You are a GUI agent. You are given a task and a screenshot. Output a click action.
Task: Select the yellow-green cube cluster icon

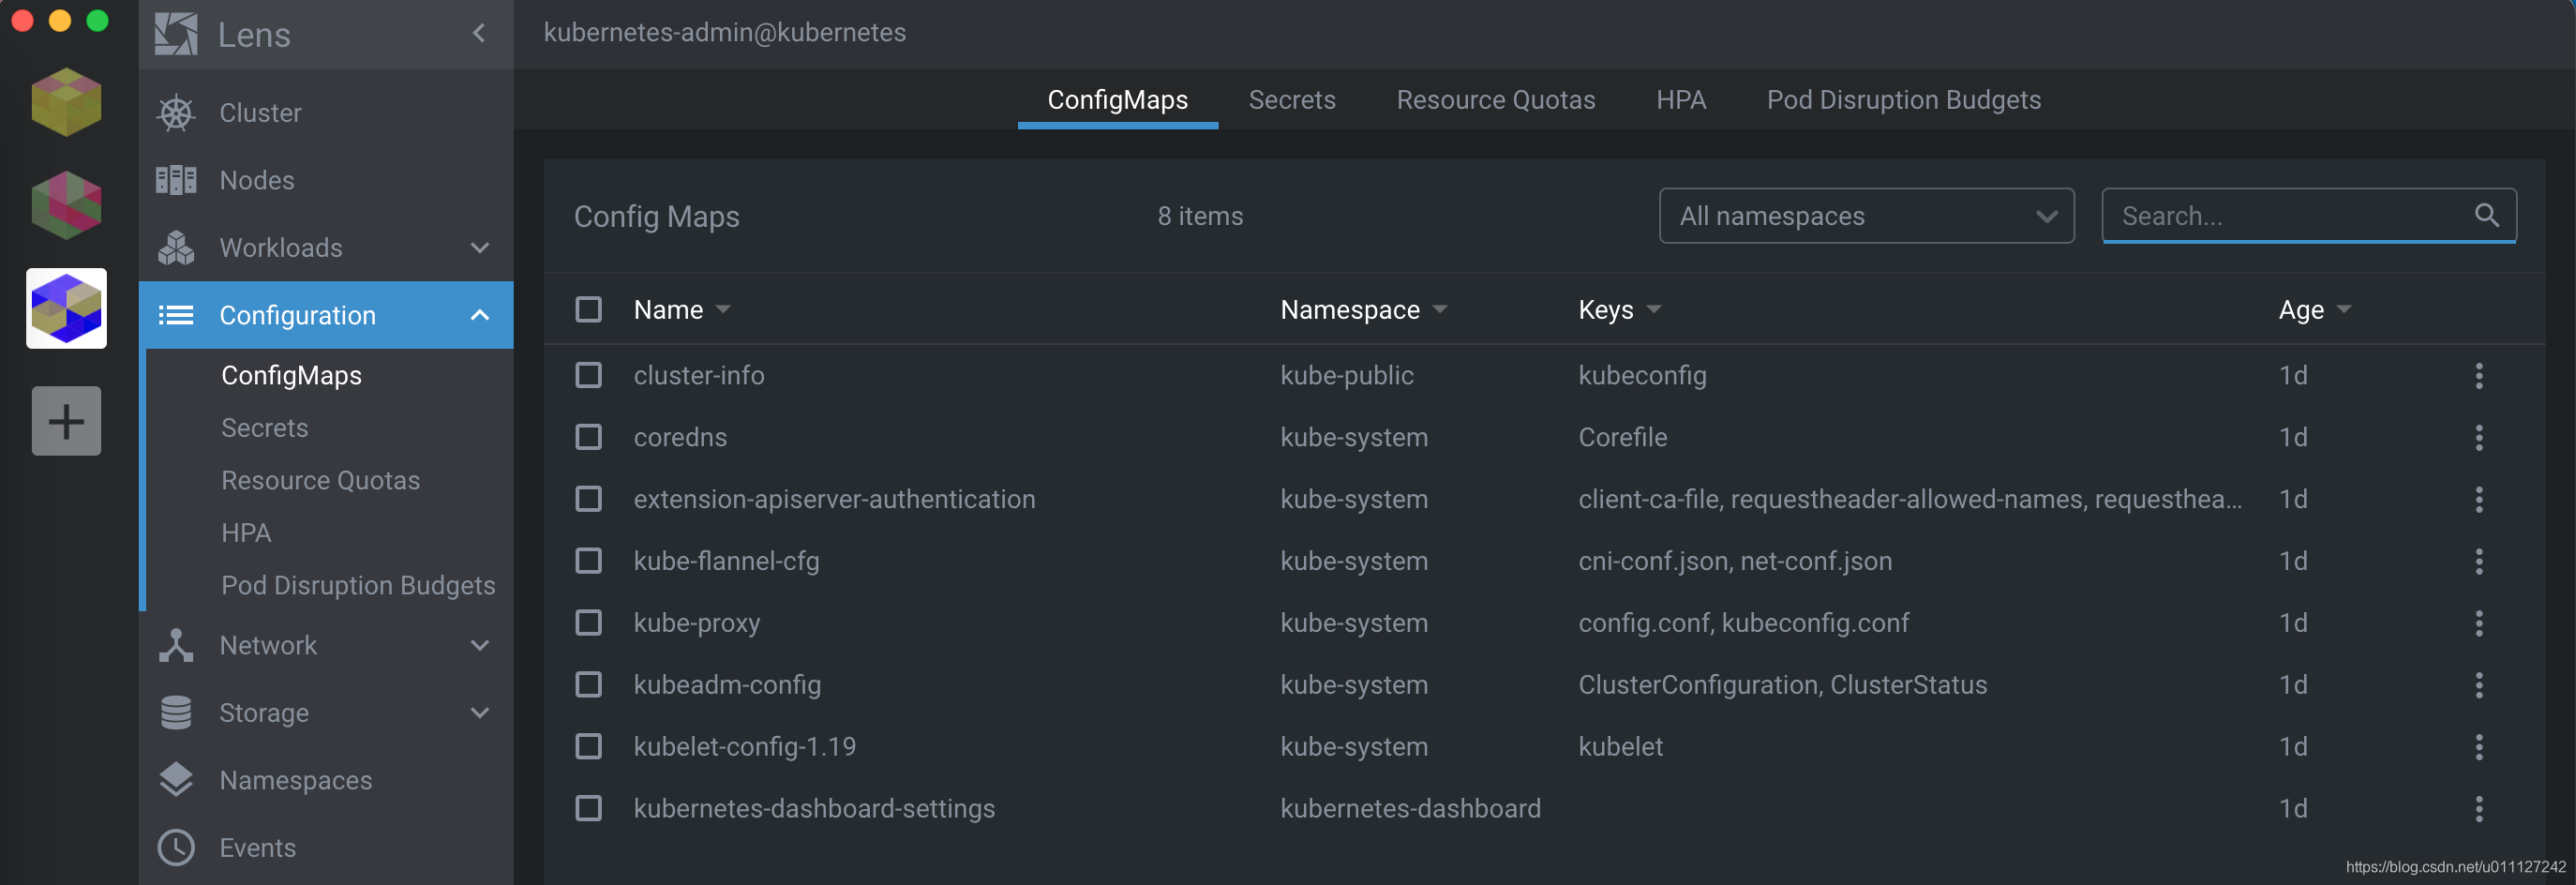pyautogui.click(x=66, y=102)
